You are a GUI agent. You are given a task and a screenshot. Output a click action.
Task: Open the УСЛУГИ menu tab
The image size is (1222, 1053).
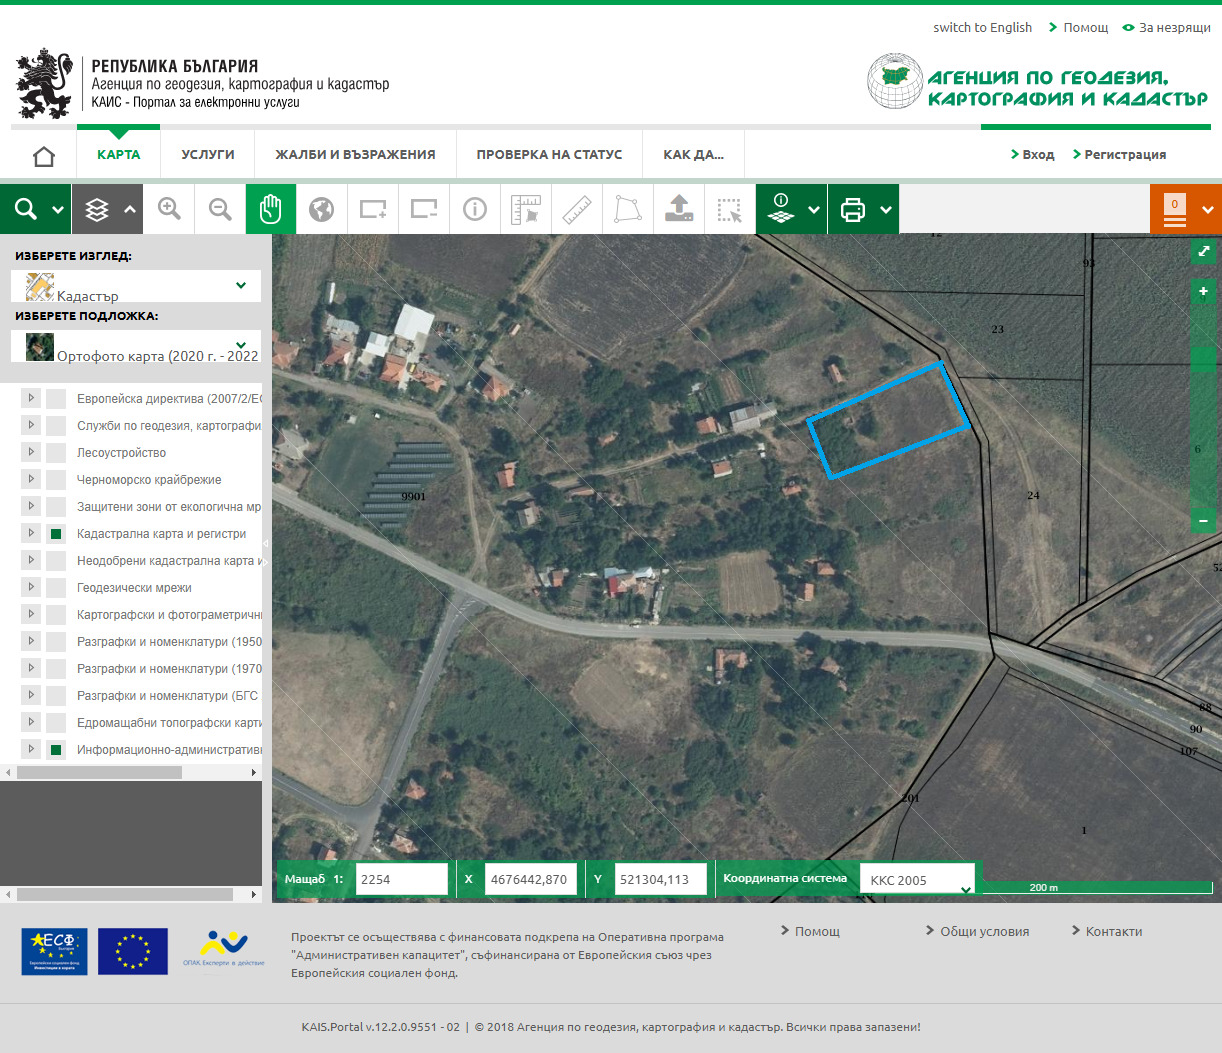(208, 155)
